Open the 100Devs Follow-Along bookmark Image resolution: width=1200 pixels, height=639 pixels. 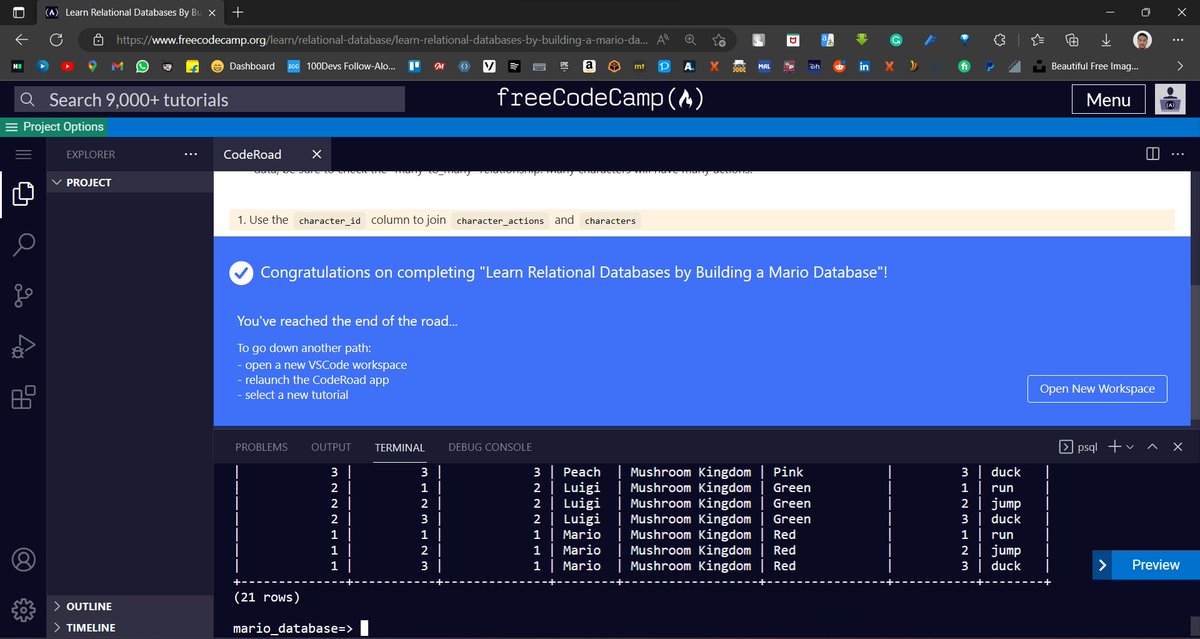pyautogui.click(x=340, y=66)
